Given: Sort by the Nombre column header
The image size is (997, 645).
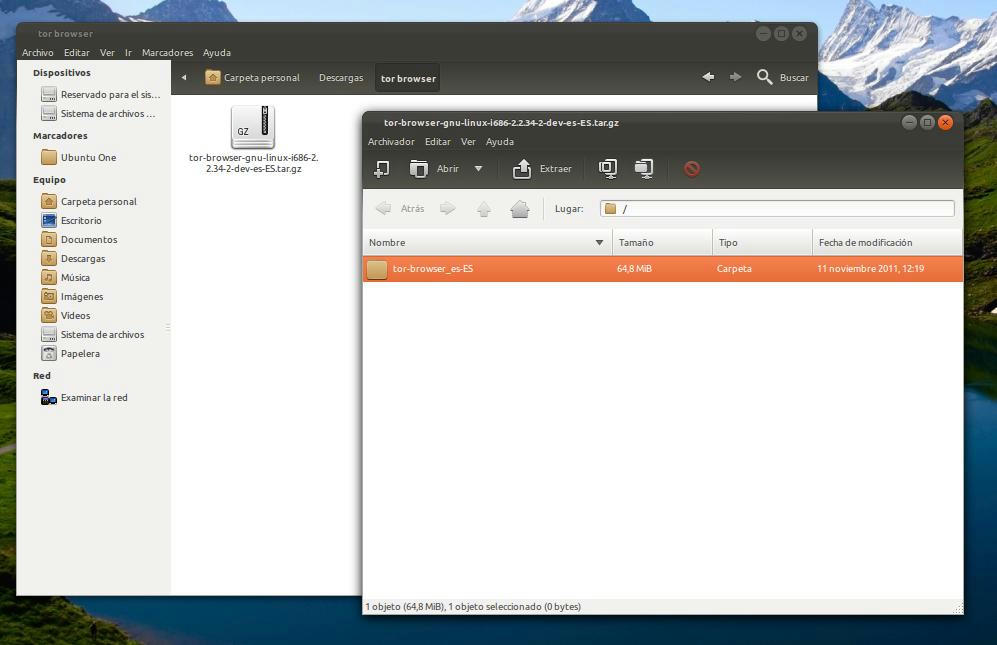Looking at the screenshot, I should click(x=485, y=243).
